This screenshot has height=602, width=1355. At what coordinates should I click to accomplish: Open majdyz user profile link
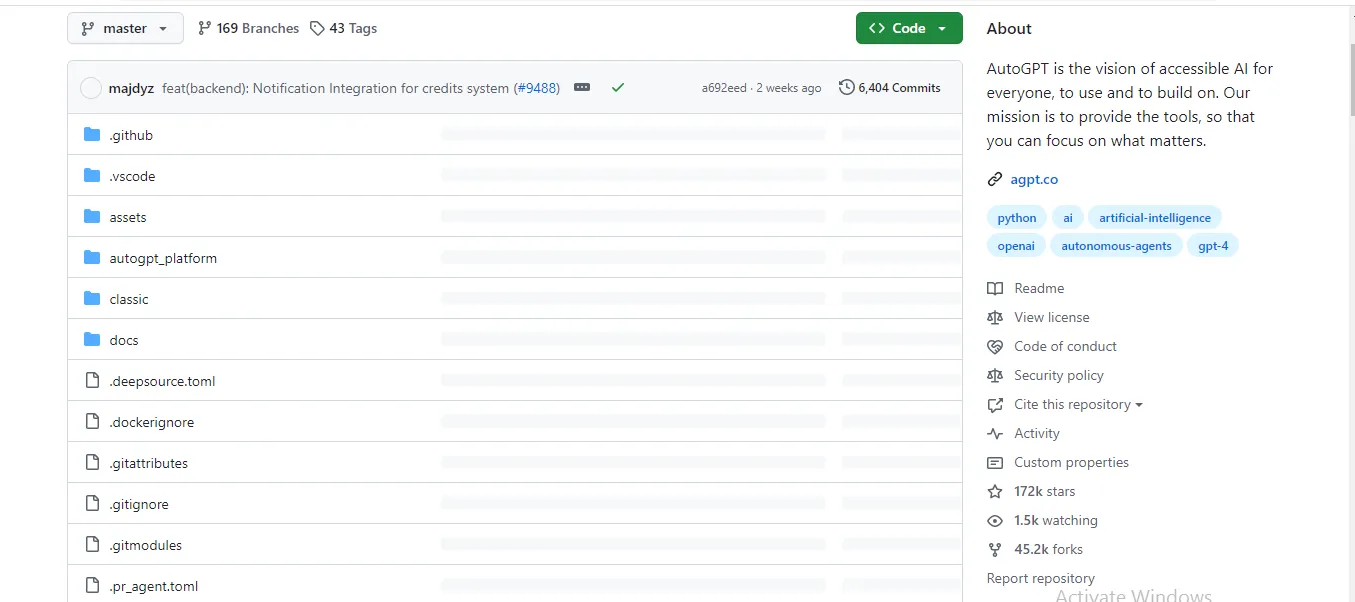click(x=131, y=88)
